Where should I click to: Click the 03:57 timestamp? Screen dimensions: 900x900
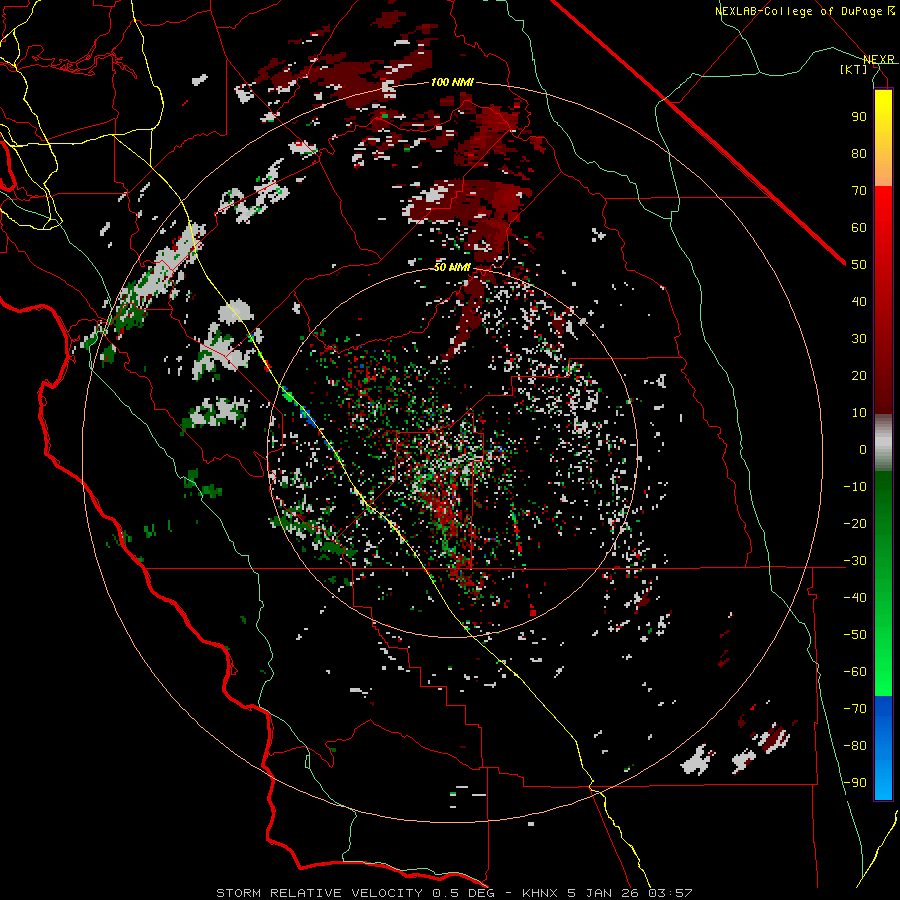670,893
